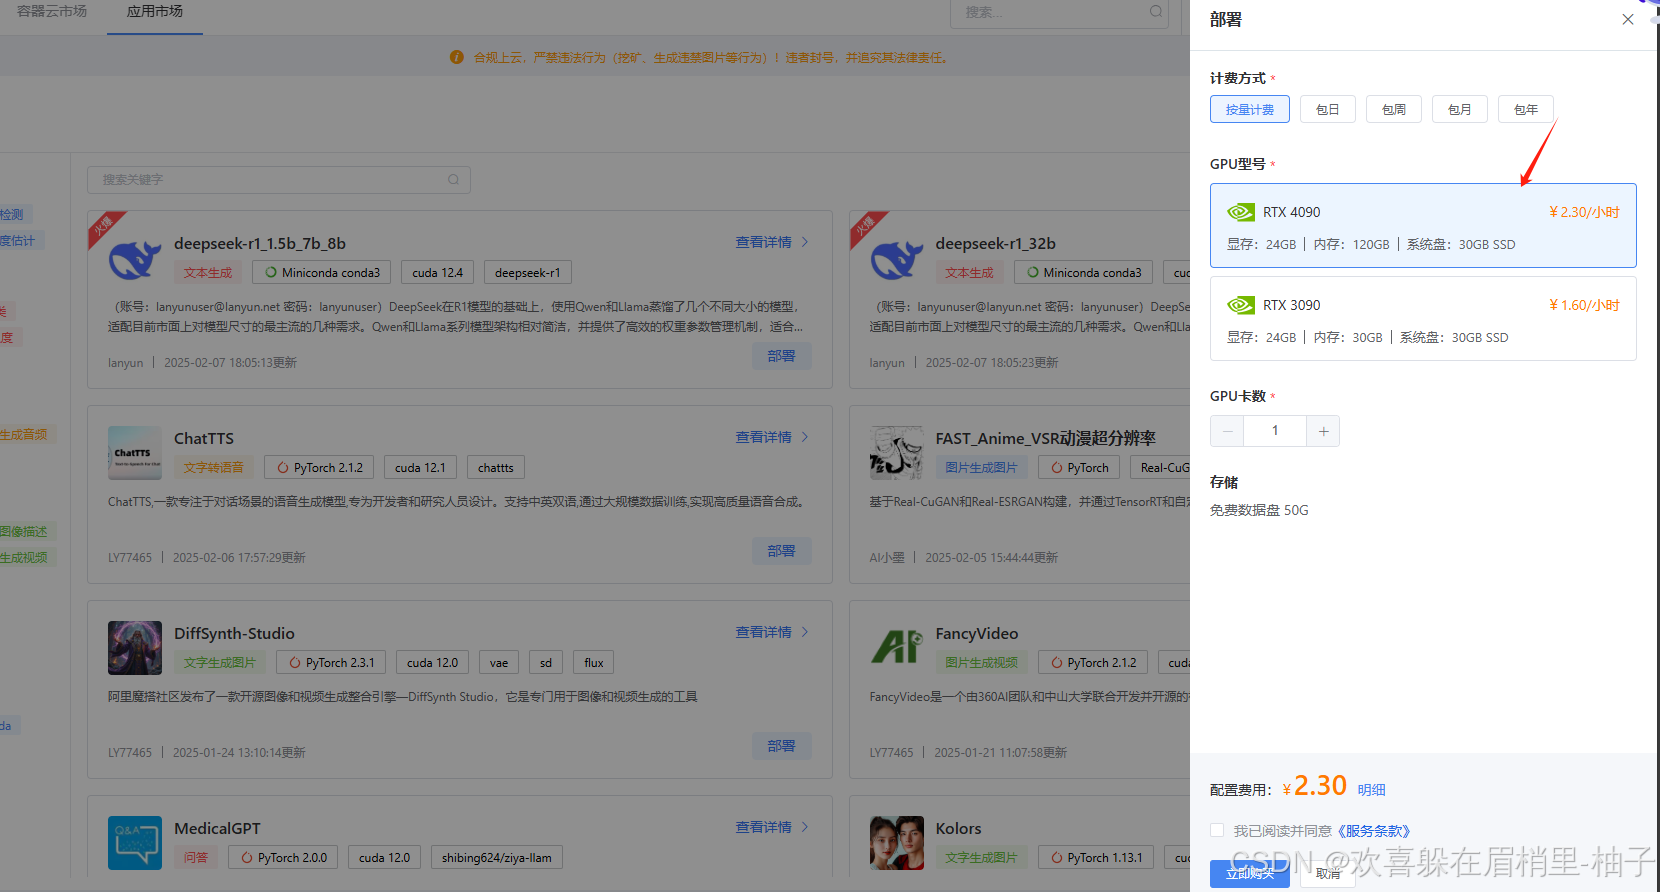1660x892 pixels.
Task: Click the top search box
Action: point(1059,12)
